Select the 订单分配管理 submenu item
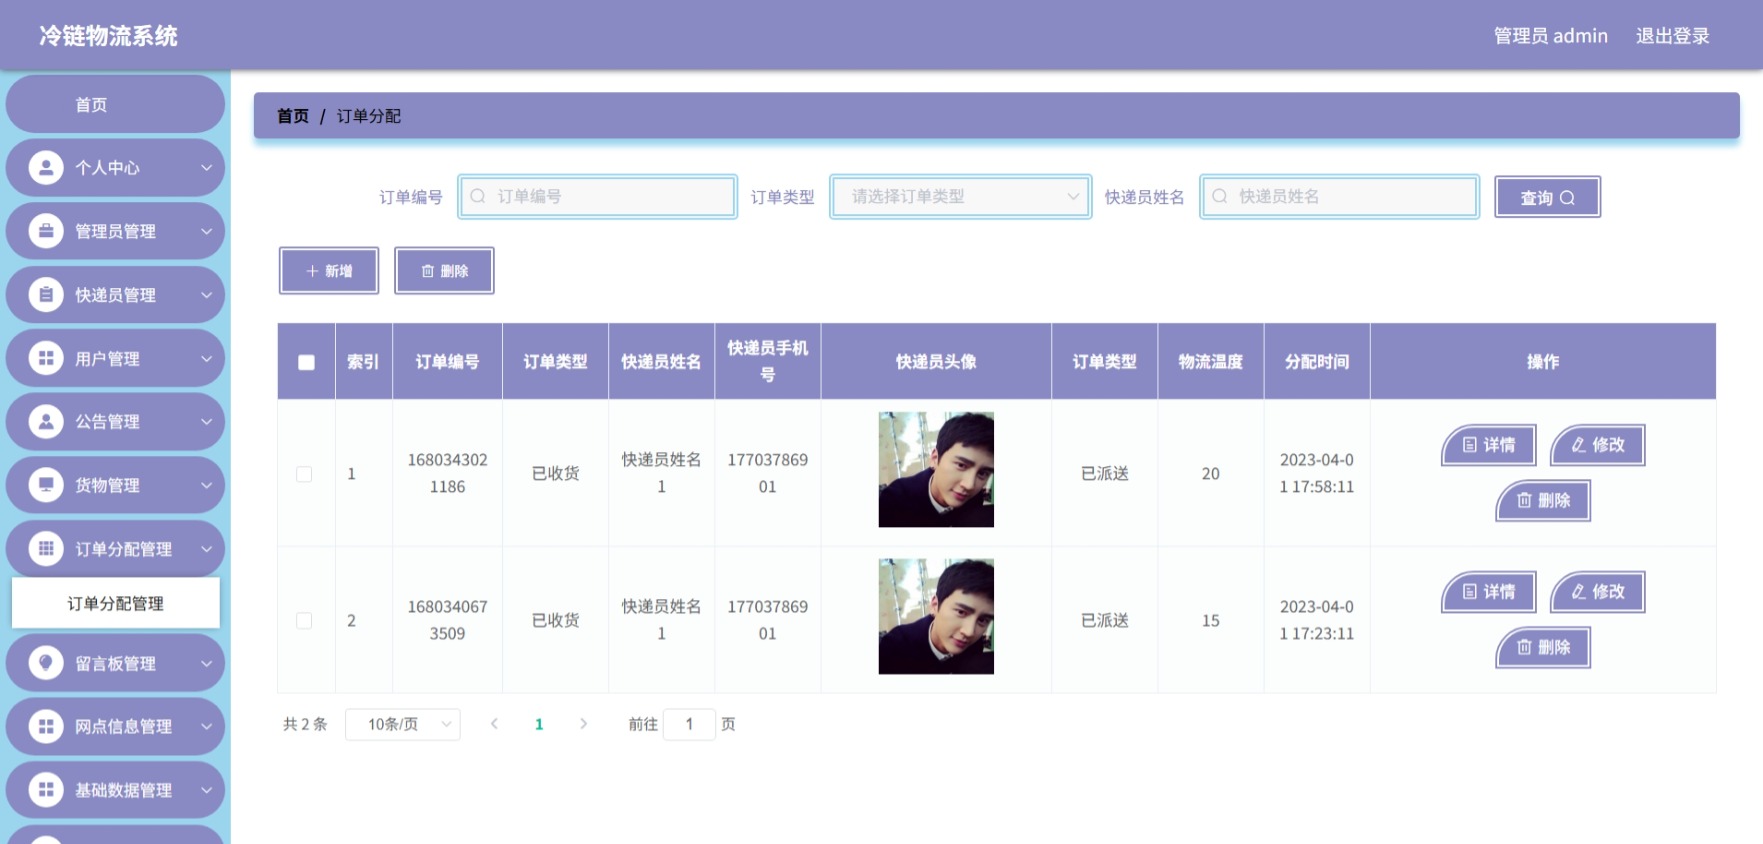1763x844 pixels. click(115, 603)
